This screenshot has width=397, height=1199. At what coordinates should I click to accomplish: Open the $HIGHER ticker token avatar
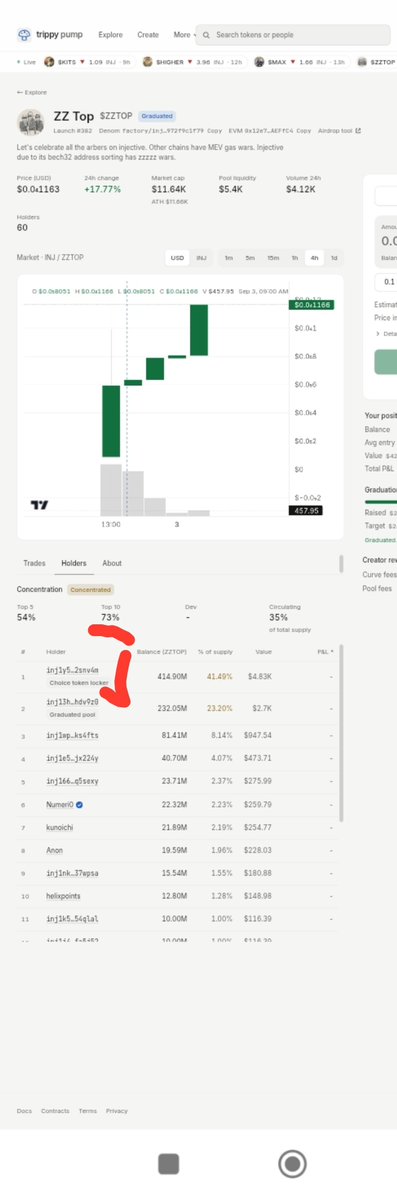click(147, 61)
